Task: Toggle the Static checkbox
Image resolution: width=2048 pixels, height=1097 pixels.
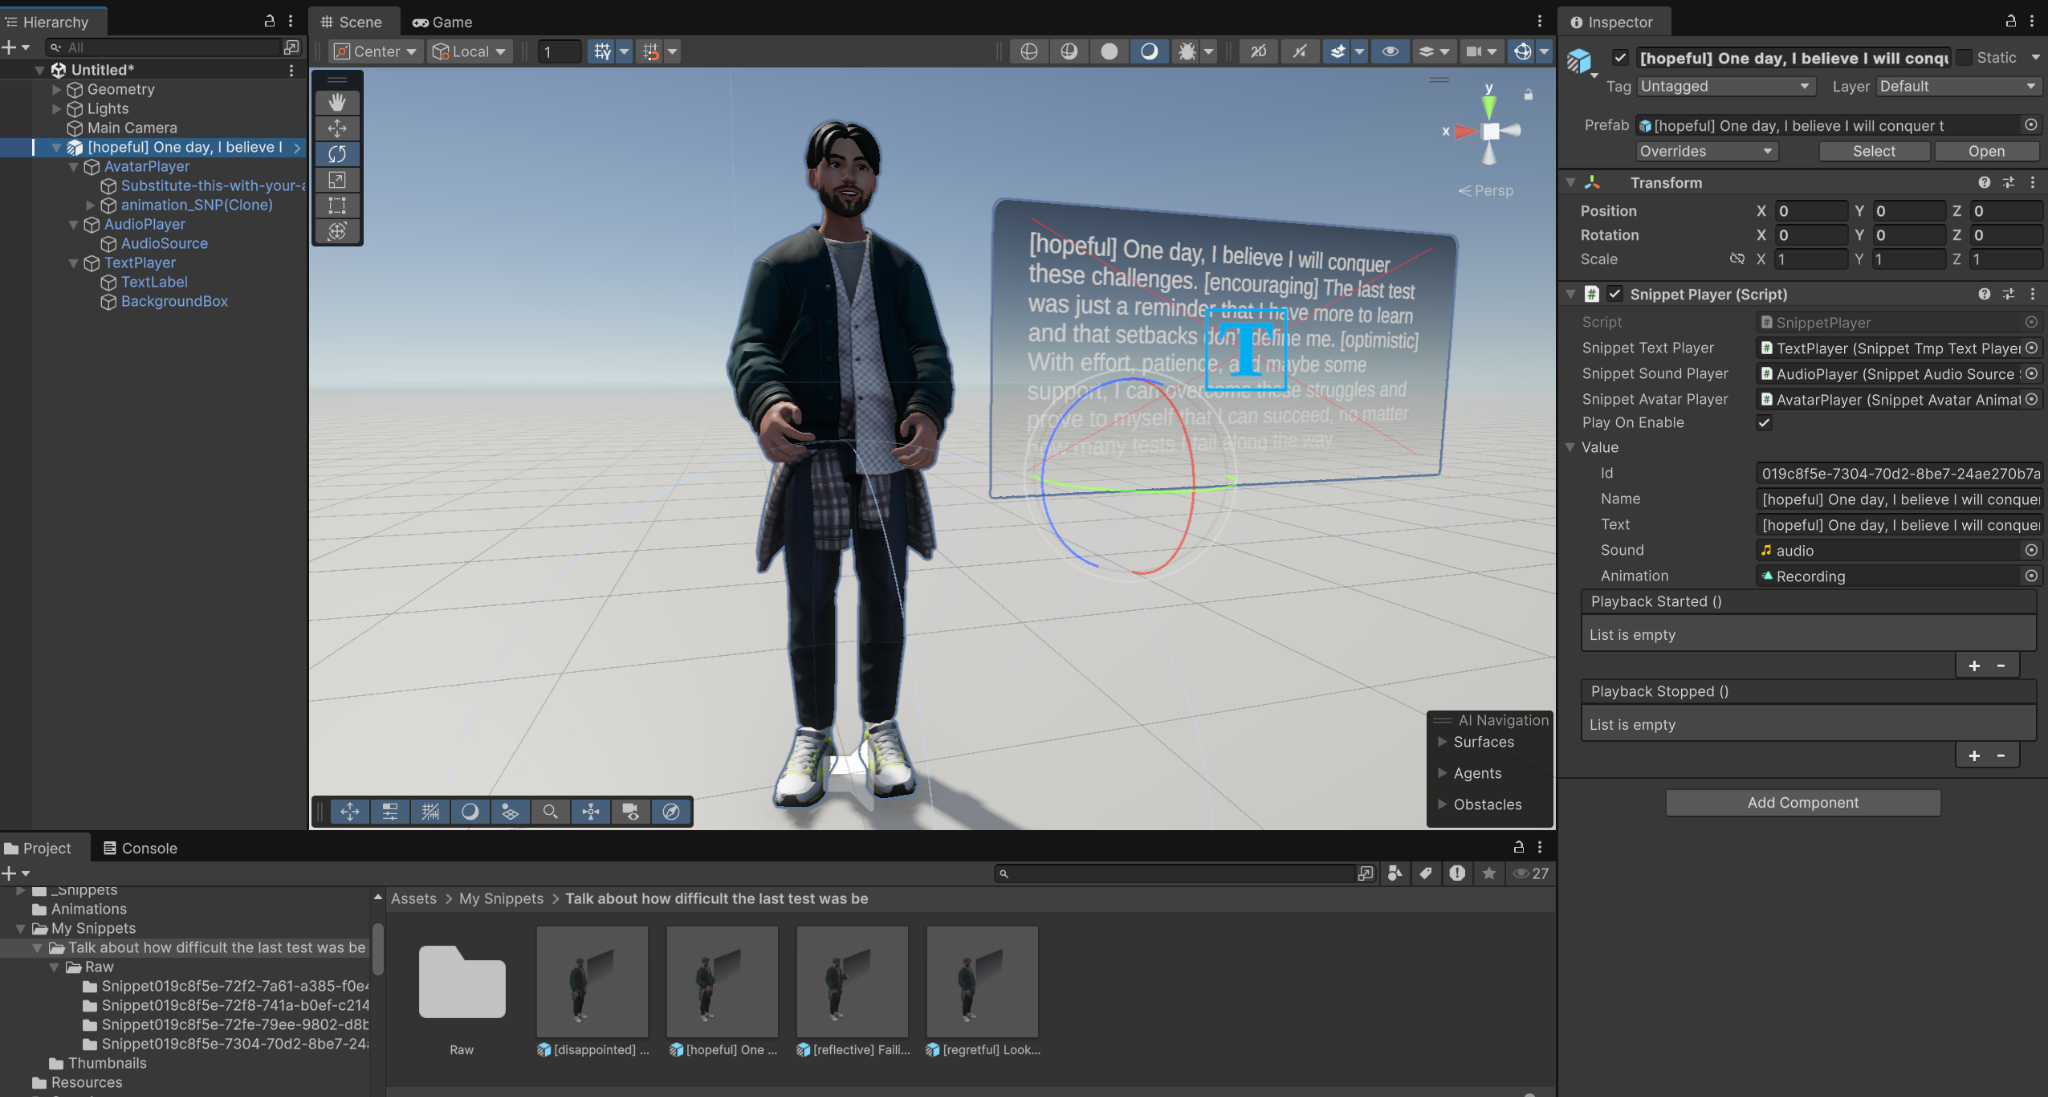Action: click(1964, 58)
